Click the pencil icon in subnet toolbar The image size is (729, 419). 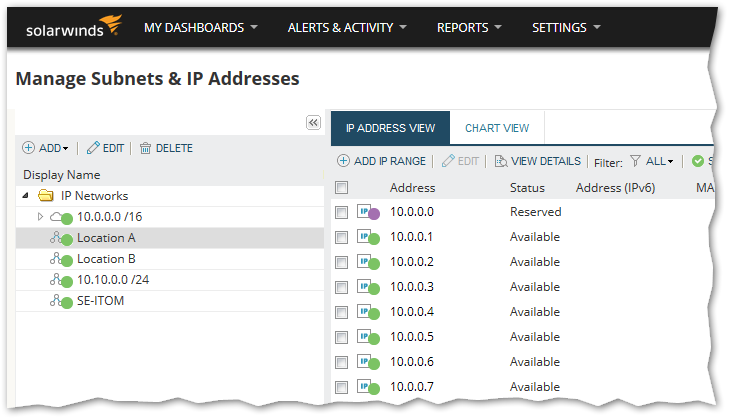point(93,148)
